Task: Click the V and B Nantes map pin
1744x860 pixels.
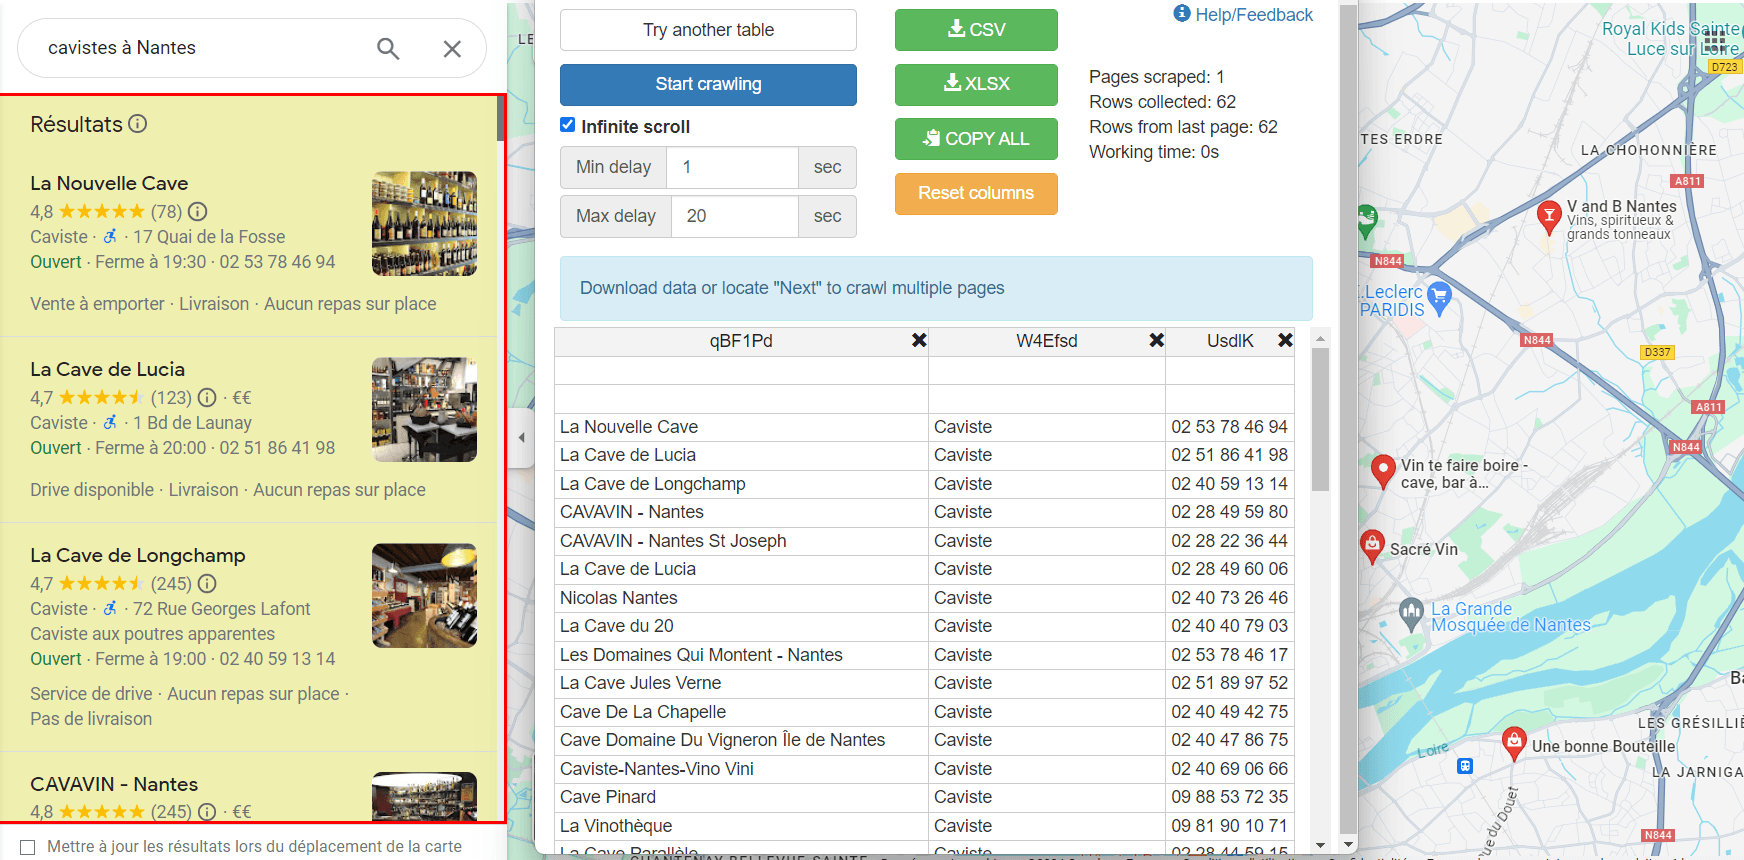Action: (x=1548, y=216)
